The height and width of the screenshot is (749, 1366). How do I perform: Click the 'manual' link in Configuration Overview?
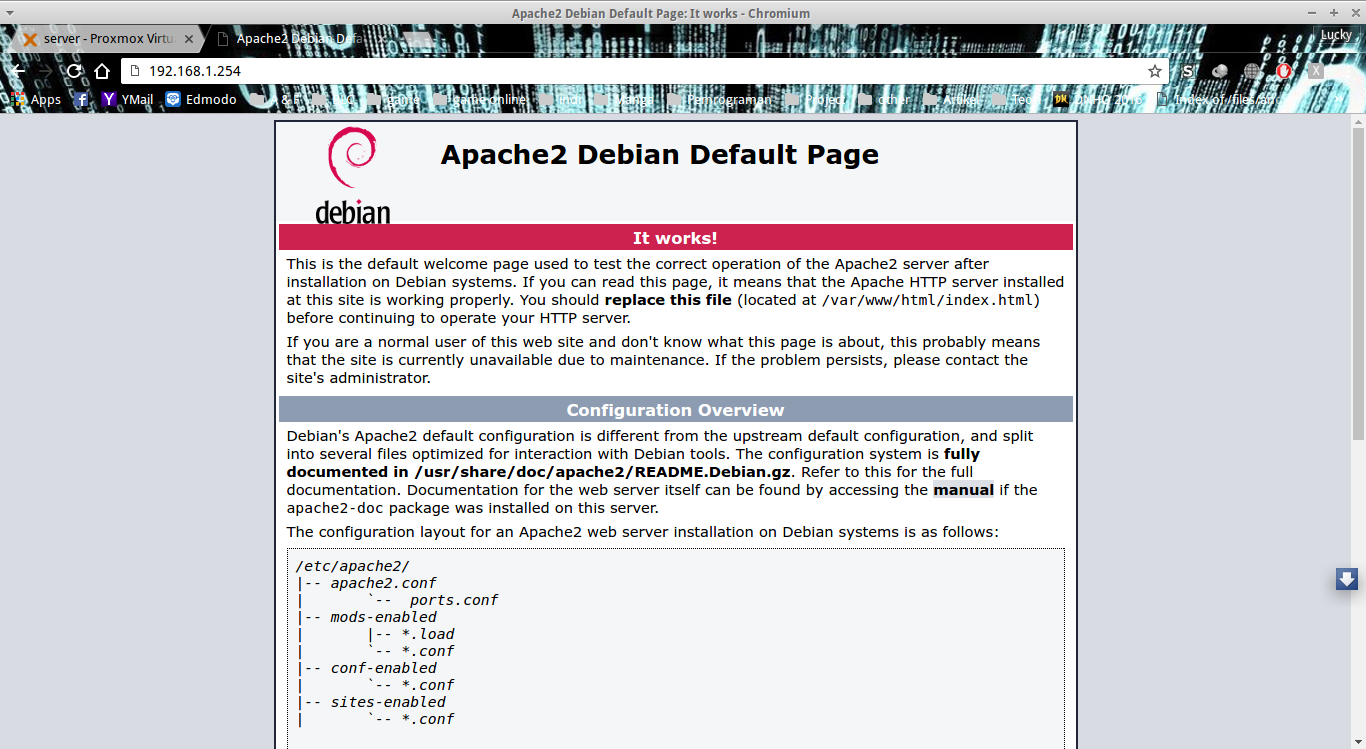click(x=963, y=490)
